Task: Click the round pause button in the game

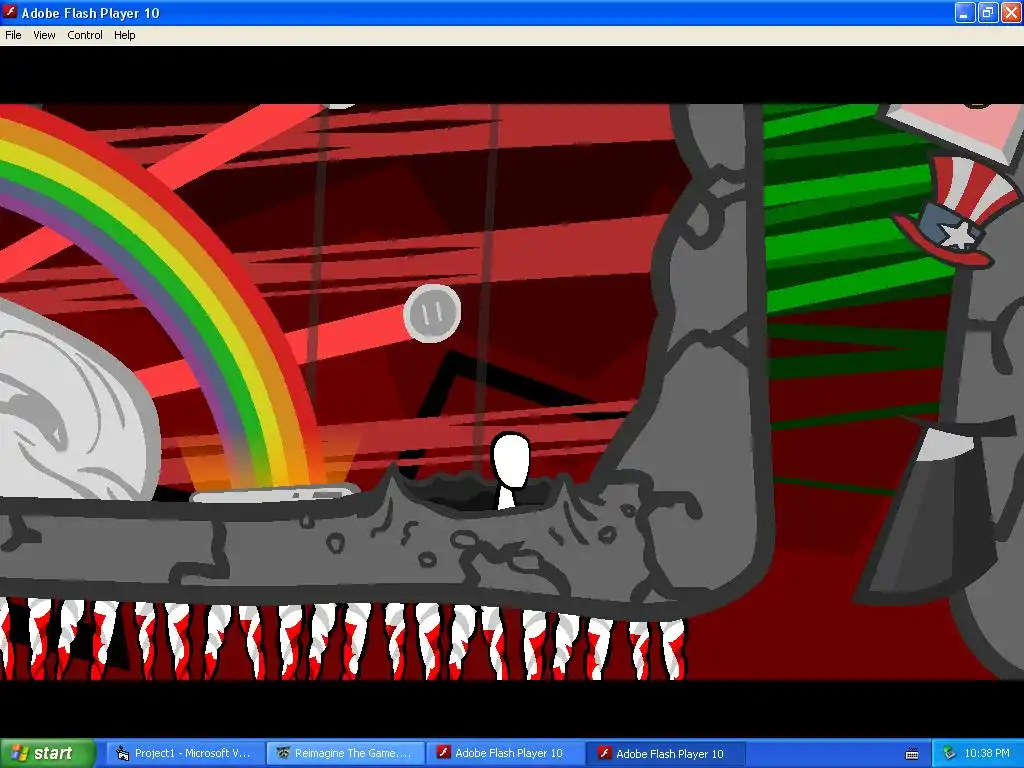Action: click(x=432, y=313)
